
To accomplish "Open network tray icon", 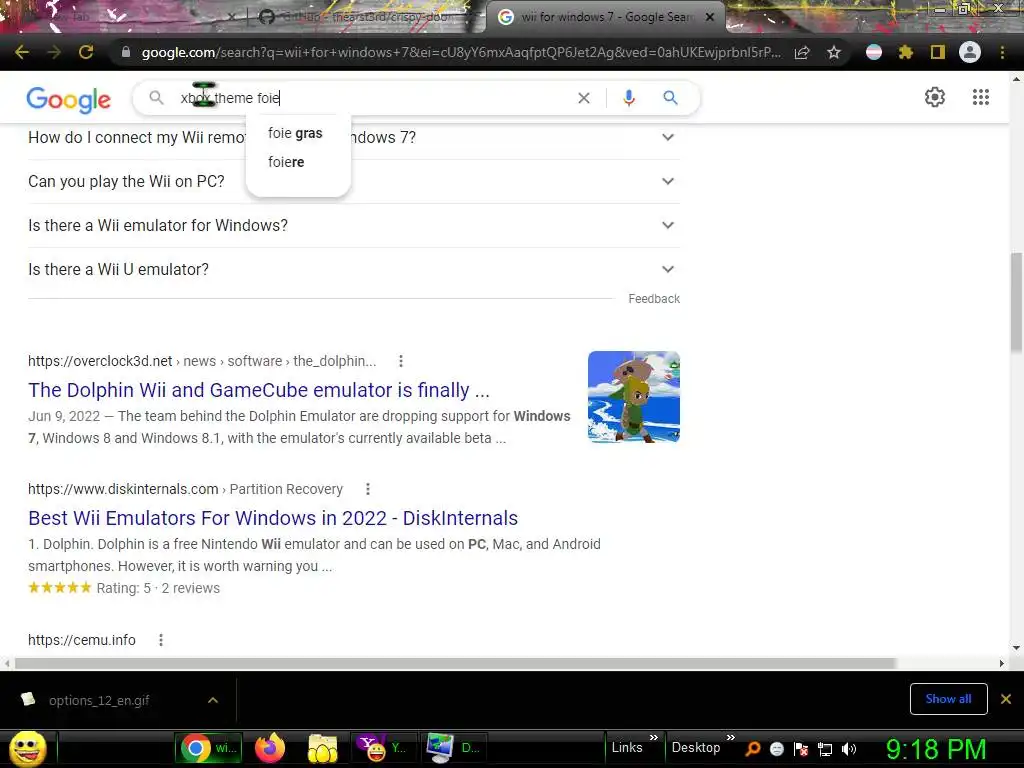I will click(825, 749).
